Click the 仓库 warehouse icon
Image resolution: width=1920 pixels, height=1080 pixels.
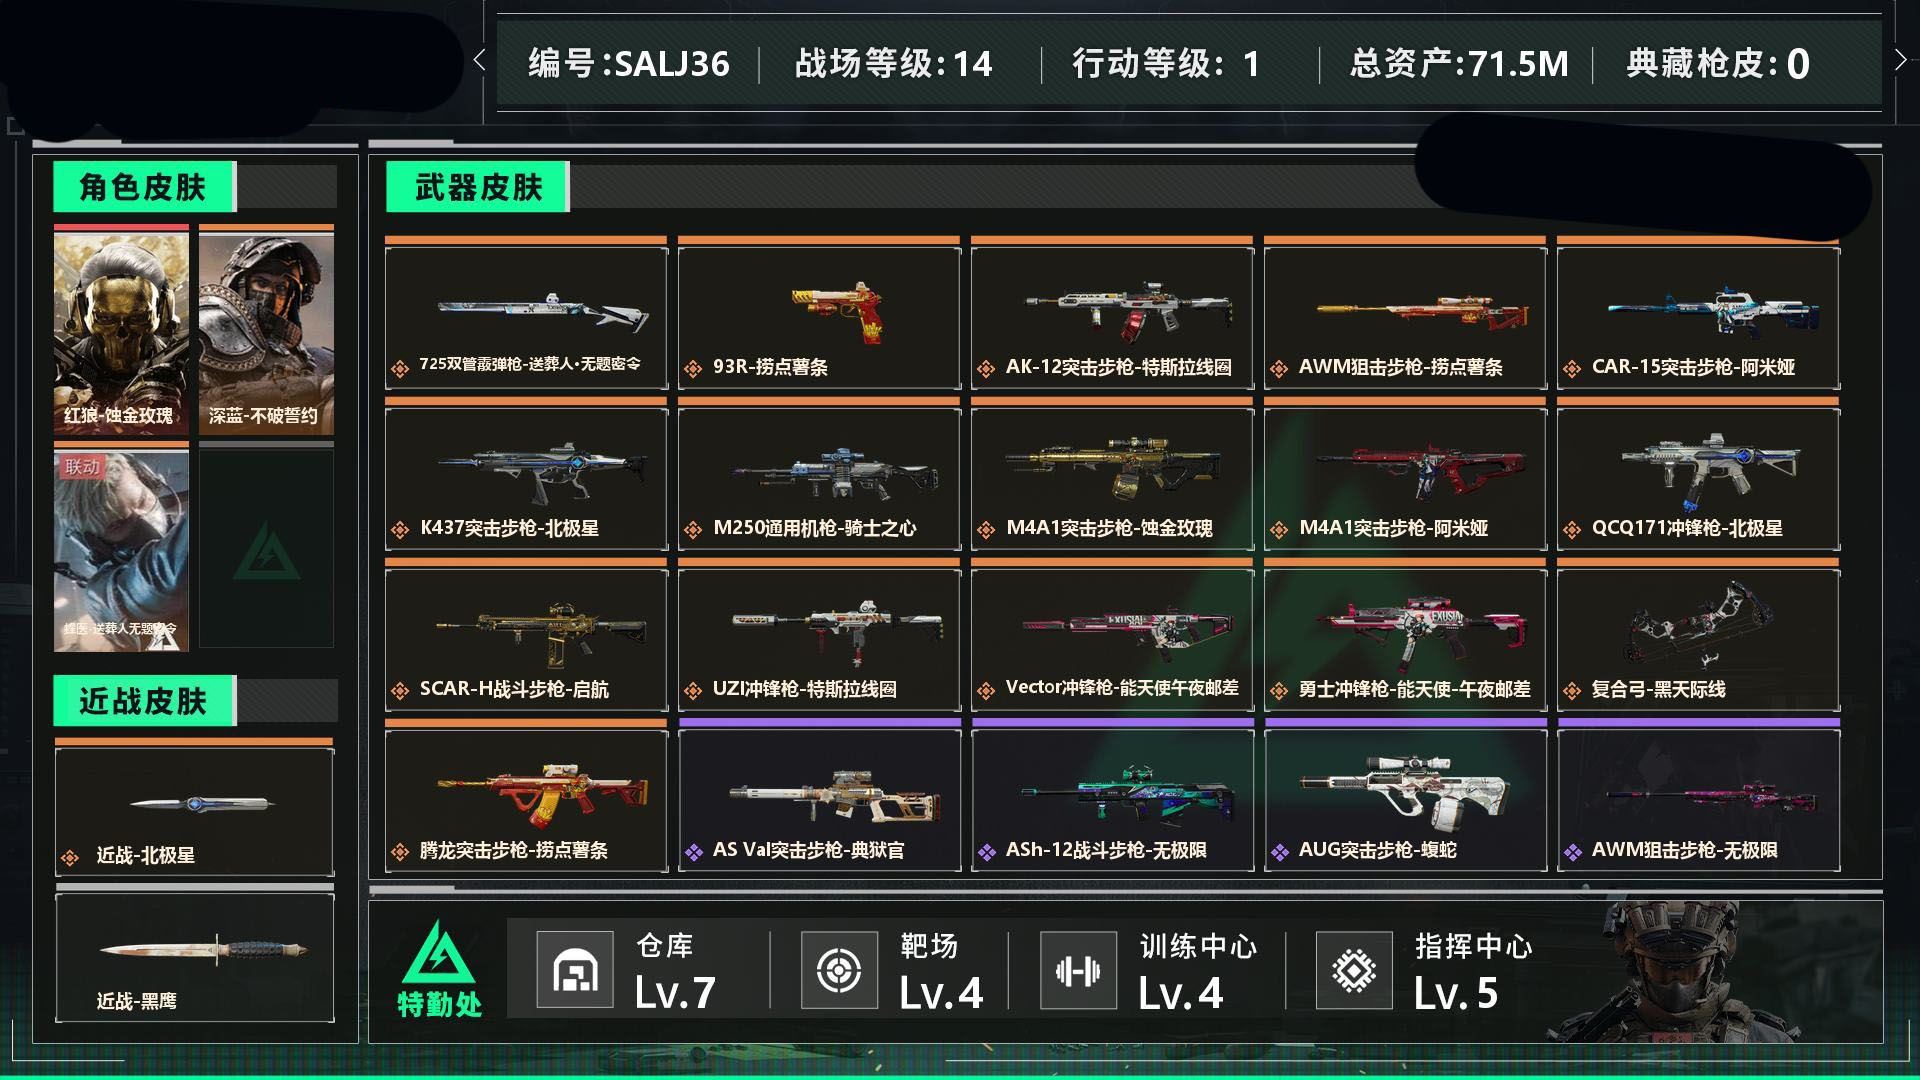pos(575,969)
